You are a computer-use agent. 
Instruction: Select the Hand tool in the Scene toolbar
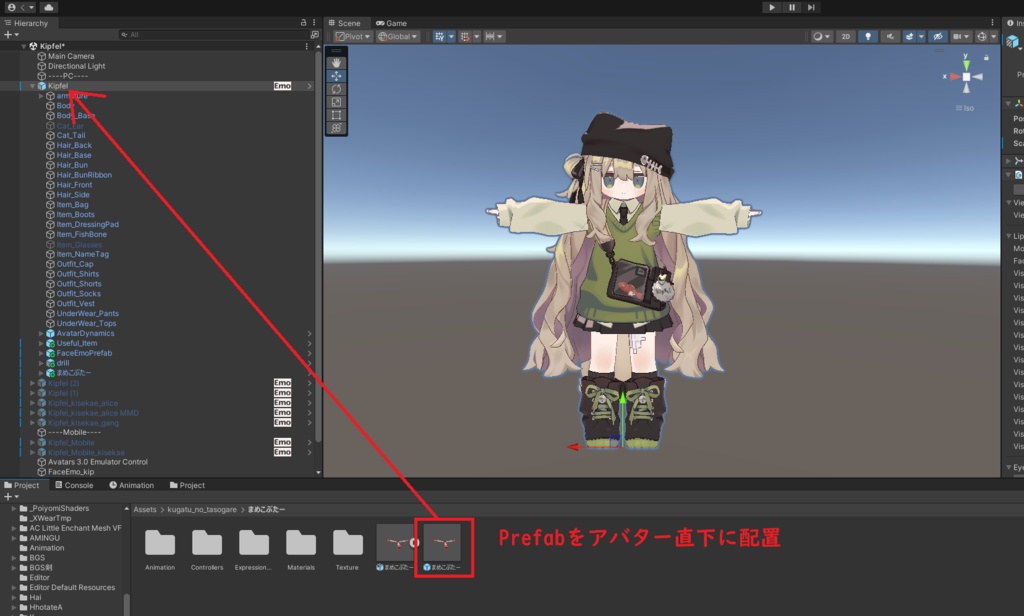337,63
